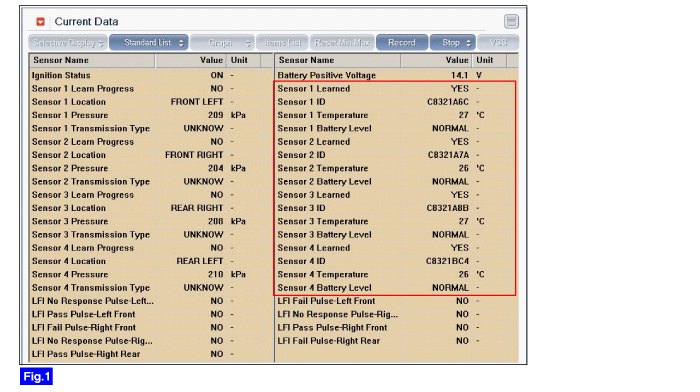Click the Items List button
The image size is (700, 392).
(x=282, y=43)
